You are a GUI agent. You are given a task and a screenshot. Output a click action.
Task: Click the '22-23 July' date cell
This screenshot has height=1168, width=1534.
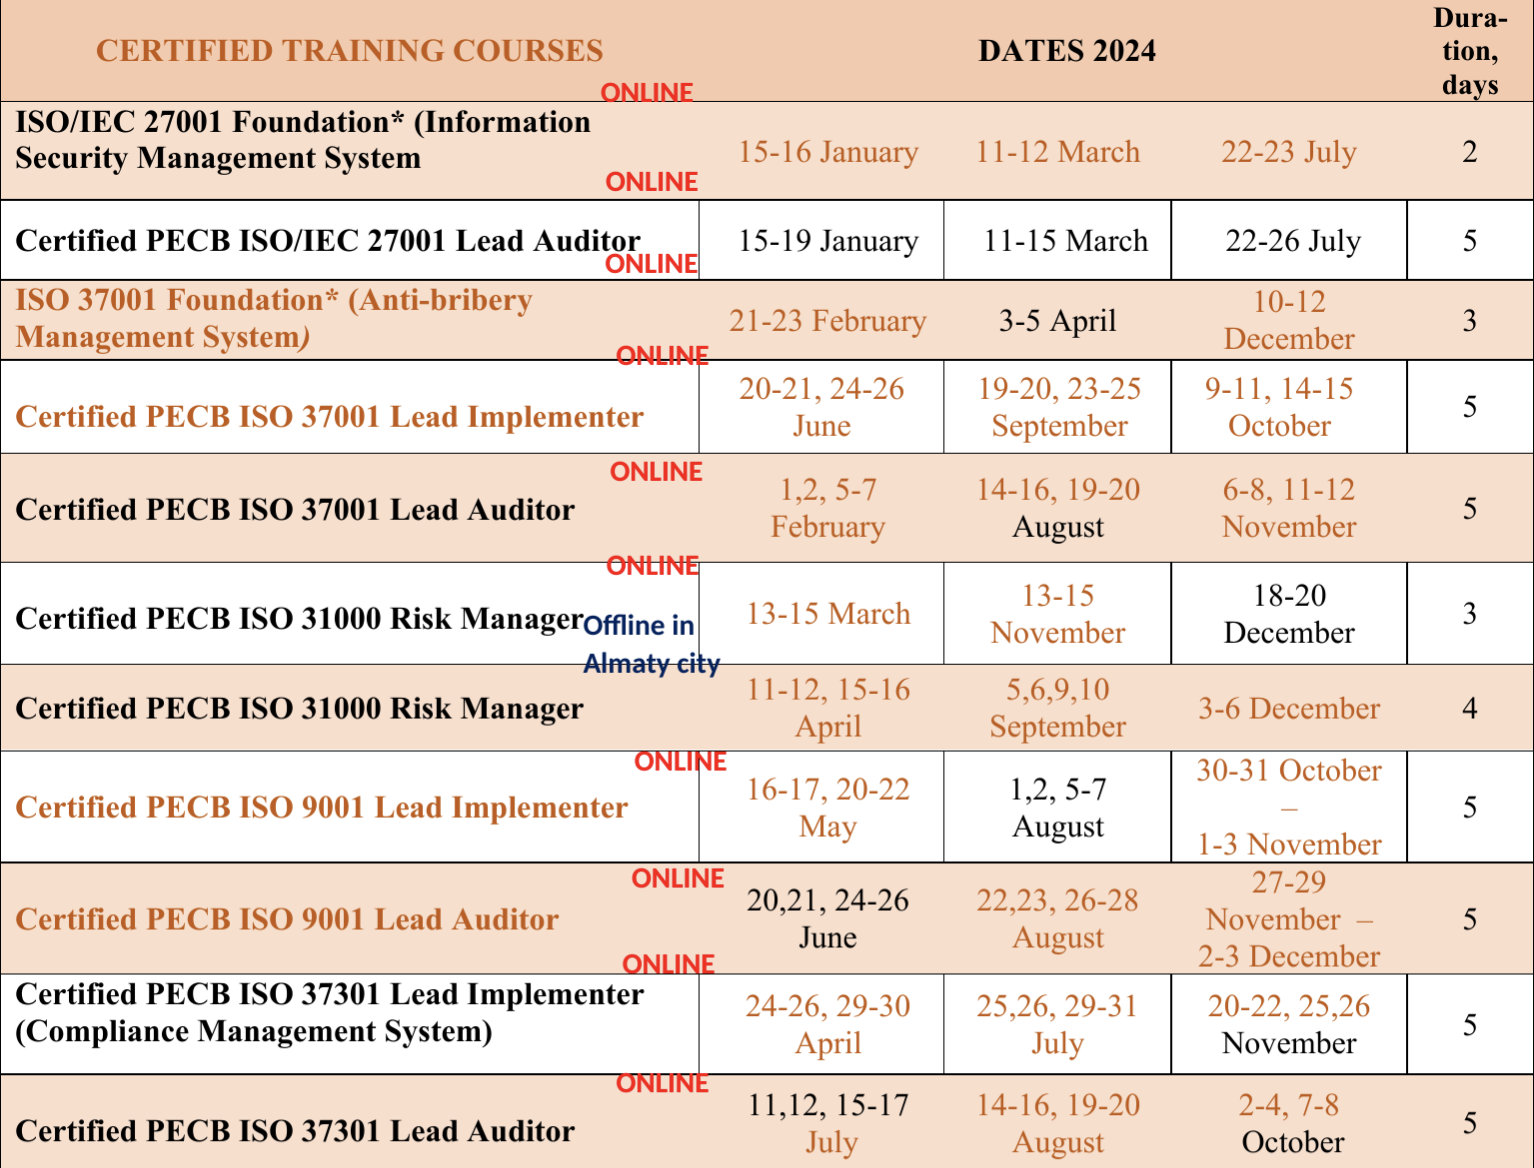(1289, 152)
